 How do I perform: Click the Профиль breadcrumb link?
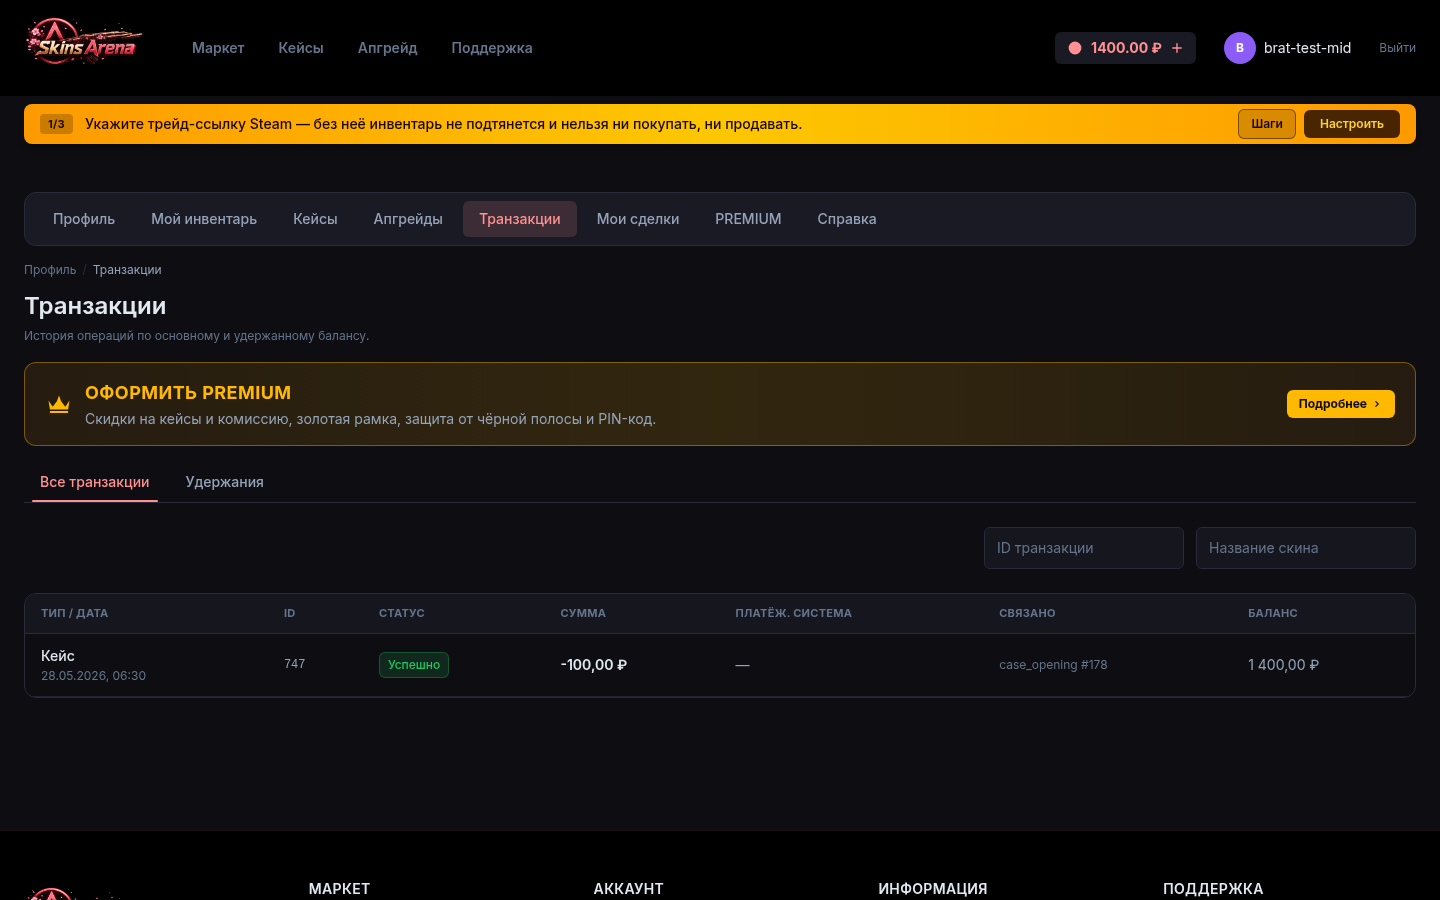50,270
